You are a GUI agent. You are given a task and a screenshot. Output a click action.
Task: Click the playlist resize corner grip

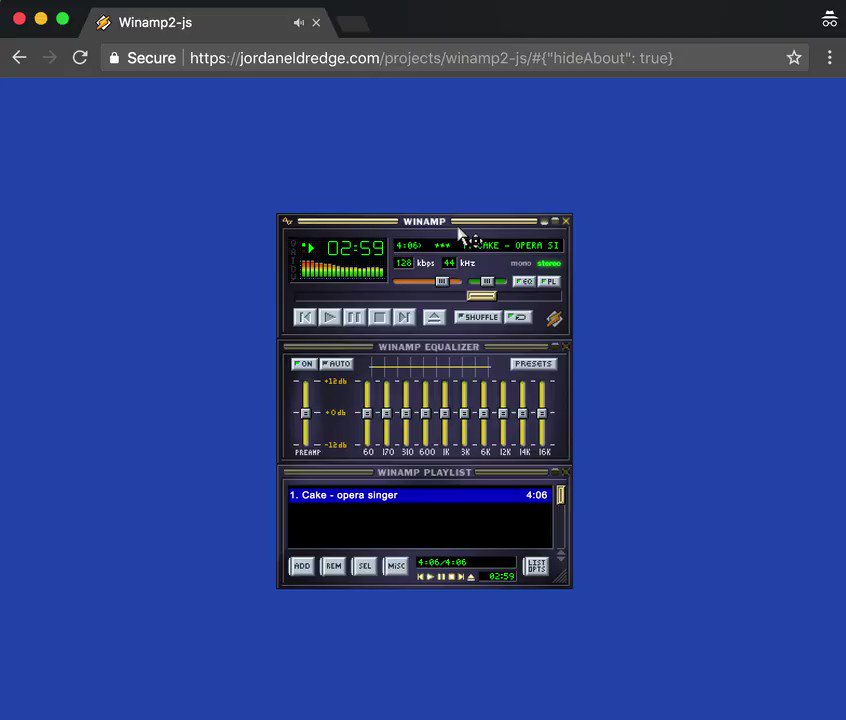click(x=562, y=578)
